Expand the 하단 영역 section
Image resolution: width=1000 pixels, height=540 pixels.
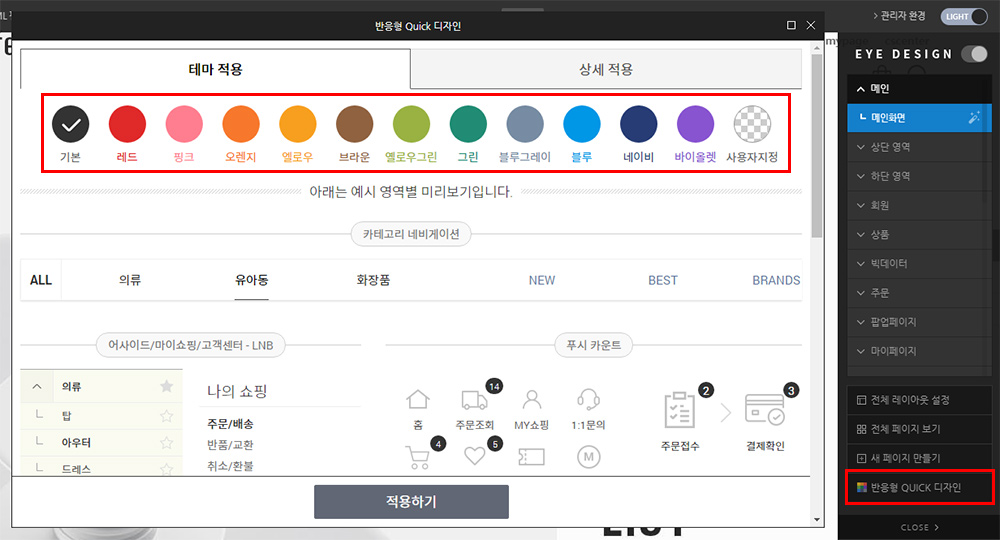[919, 177]
